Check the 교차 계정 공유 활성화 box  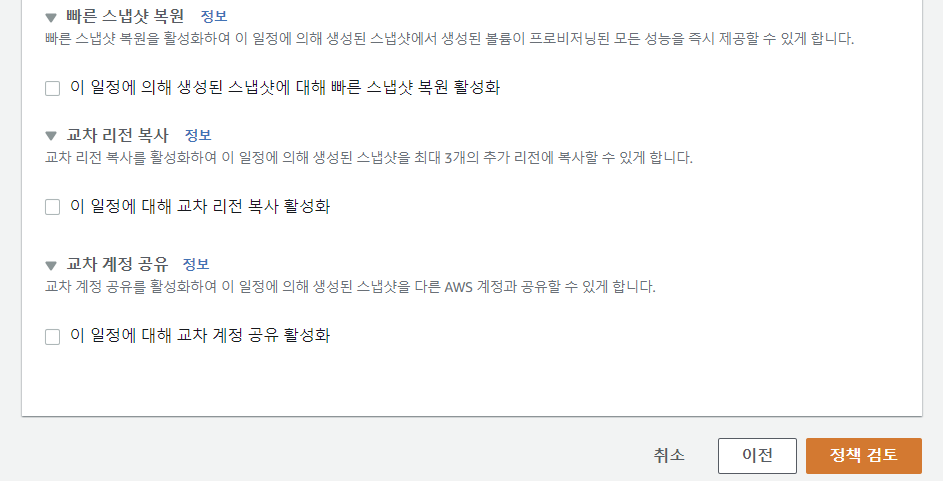pos(53,336)
